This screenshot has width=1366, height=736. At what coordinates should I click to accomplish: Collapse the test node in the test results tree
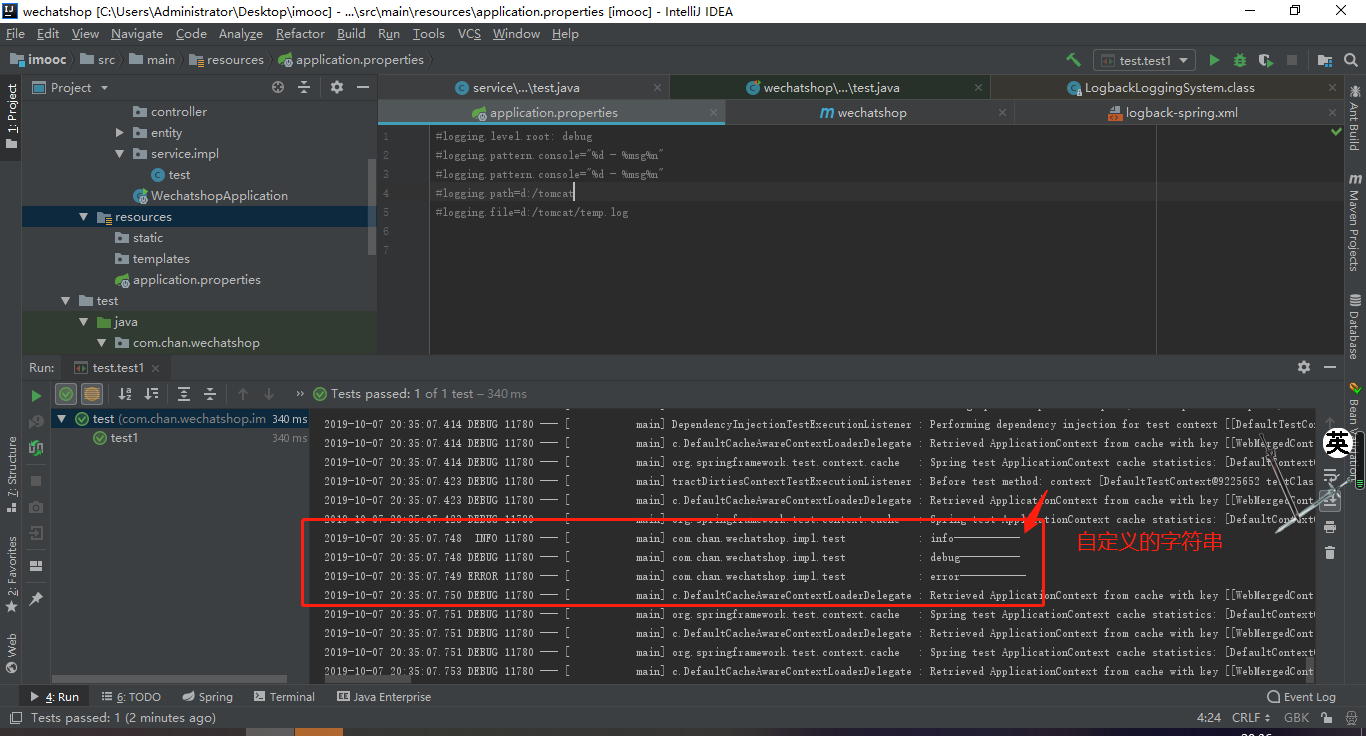62,418
